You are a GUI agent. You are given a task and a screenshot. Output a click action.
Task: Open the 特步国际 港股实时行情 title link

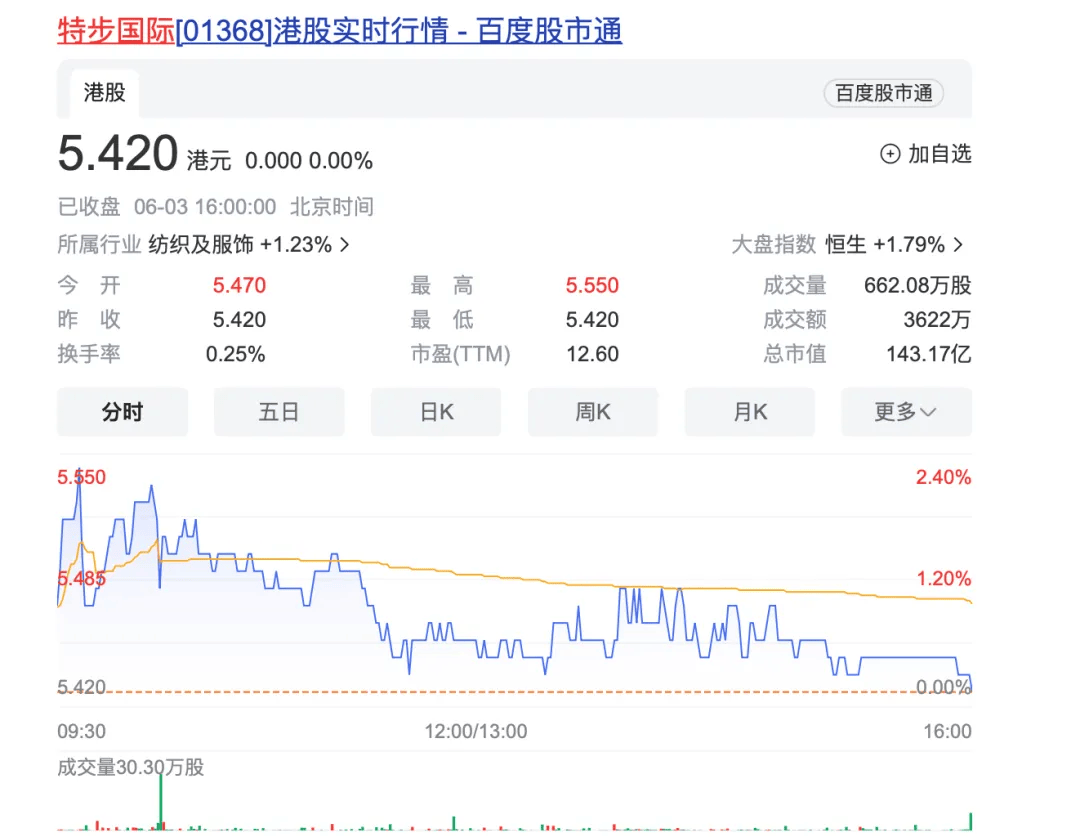pyautogui.click(x=340, y=31)
